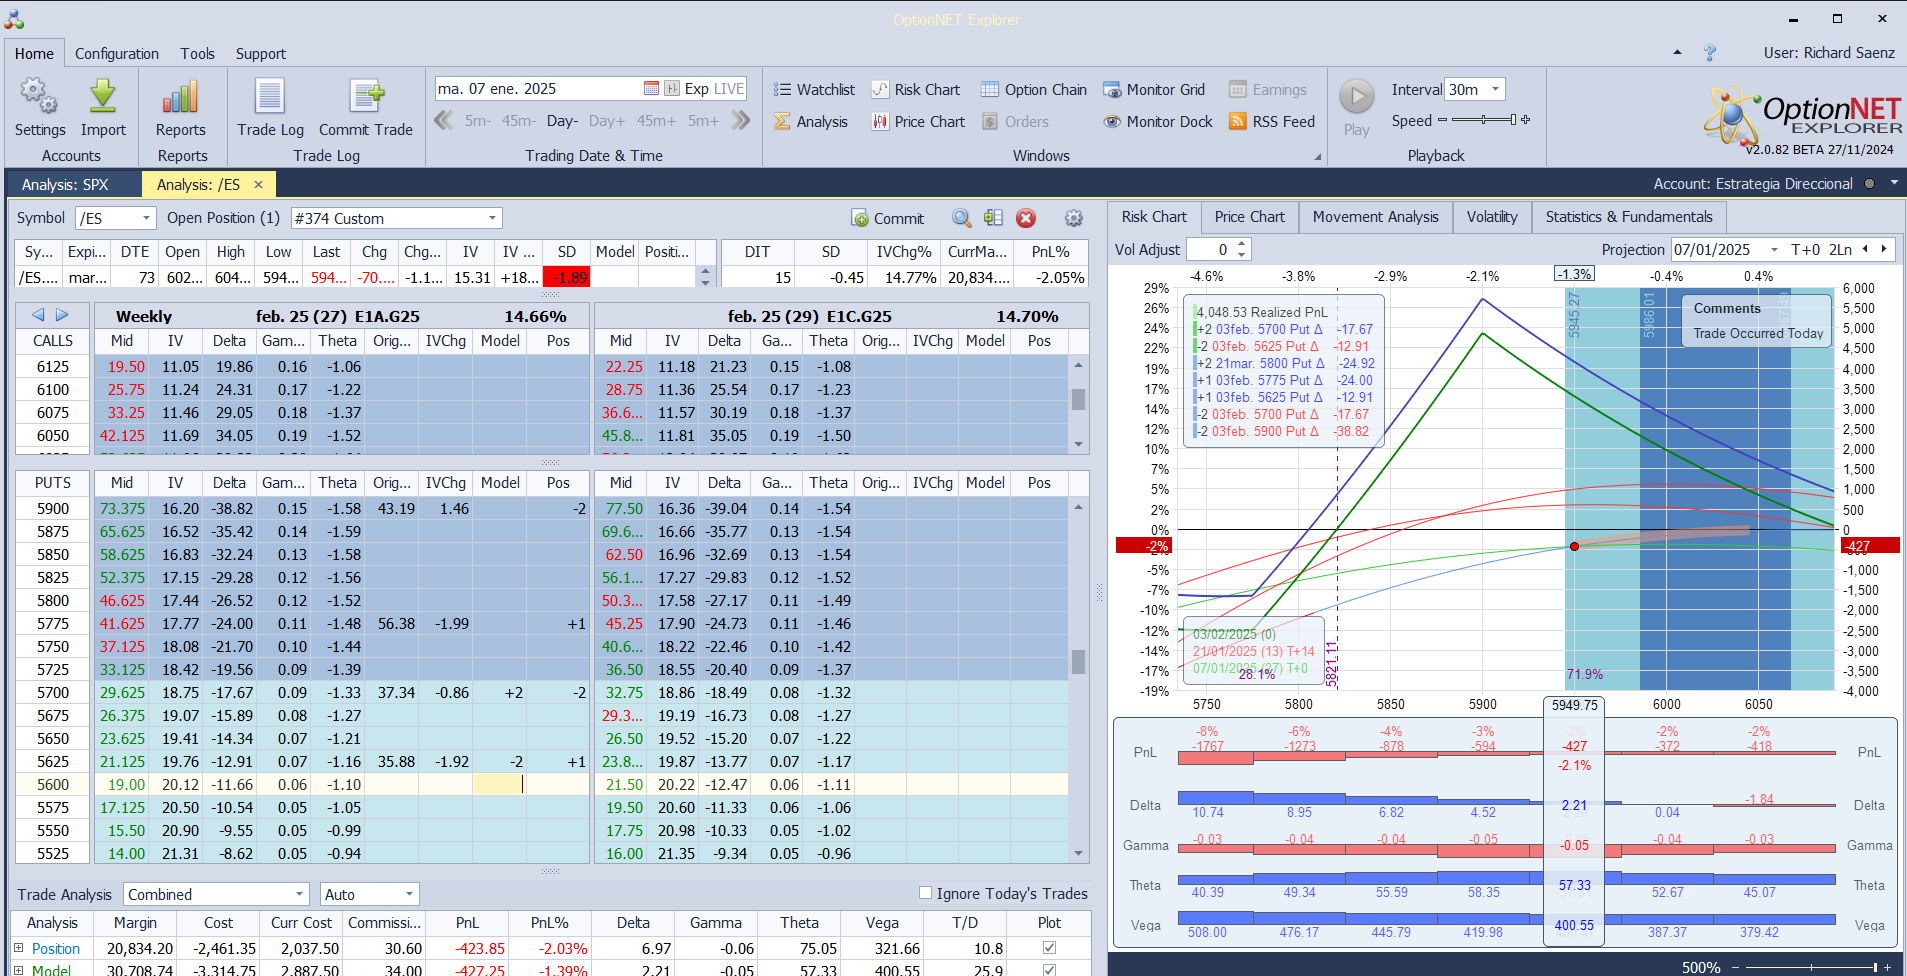Open the Monitor Grid window

1154,89
